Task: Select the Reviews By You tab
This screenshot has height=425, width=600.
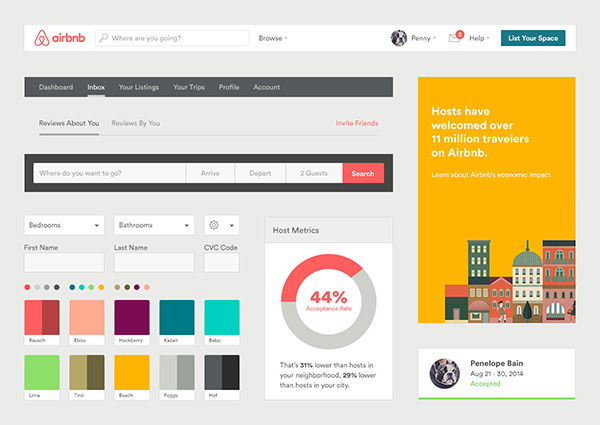Action: pyautogui.click(x=136, y=123)
